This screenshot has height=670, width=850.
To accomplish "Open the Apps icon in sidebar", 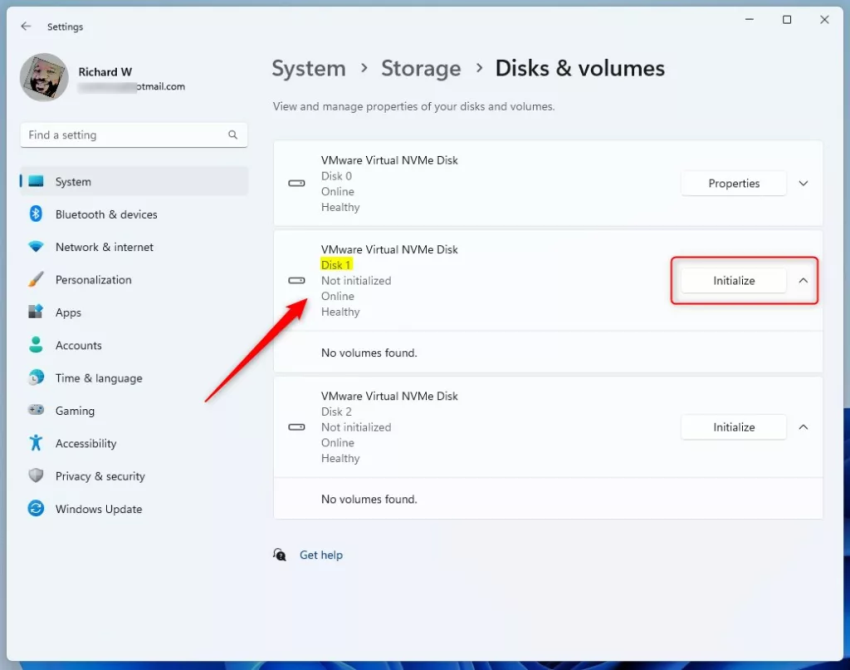I will (36, 312).
